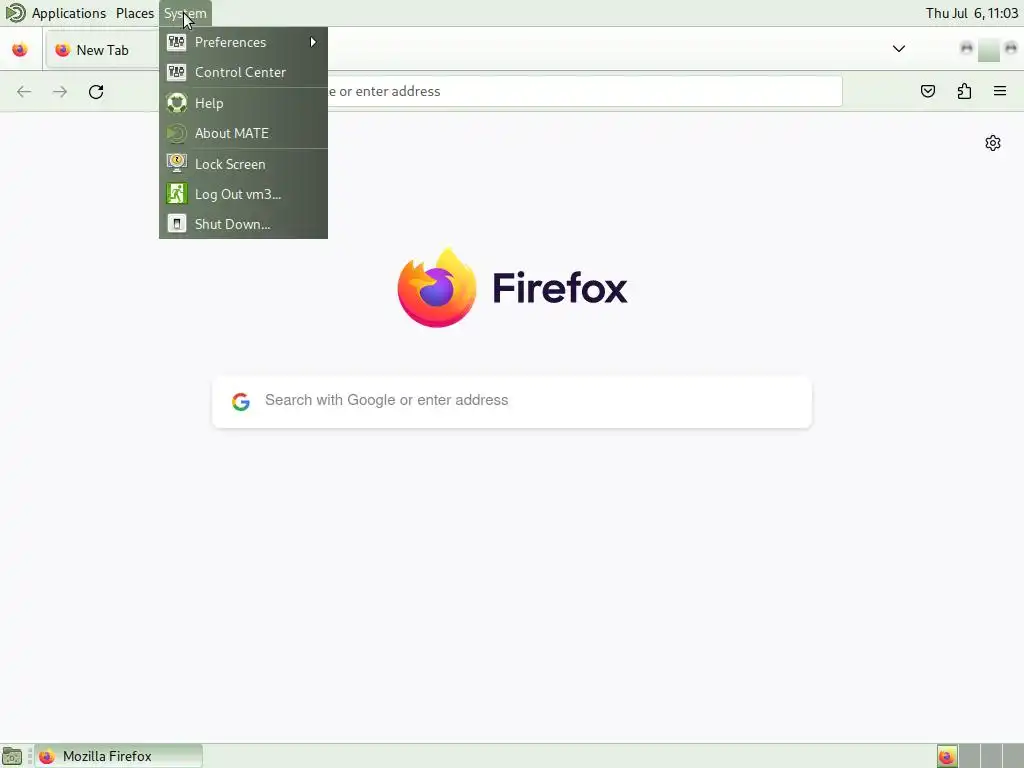Reload the current page

click(96, 91)
